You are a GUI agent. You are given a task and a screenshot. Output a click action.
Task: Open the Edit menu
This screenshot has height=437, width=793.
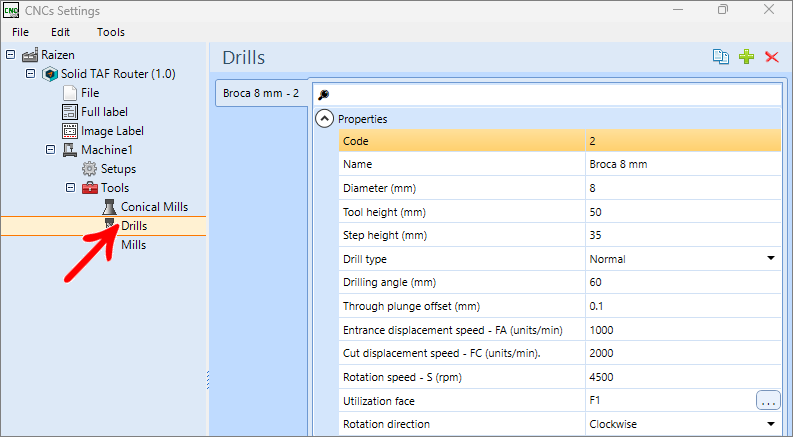coord(60,32)
